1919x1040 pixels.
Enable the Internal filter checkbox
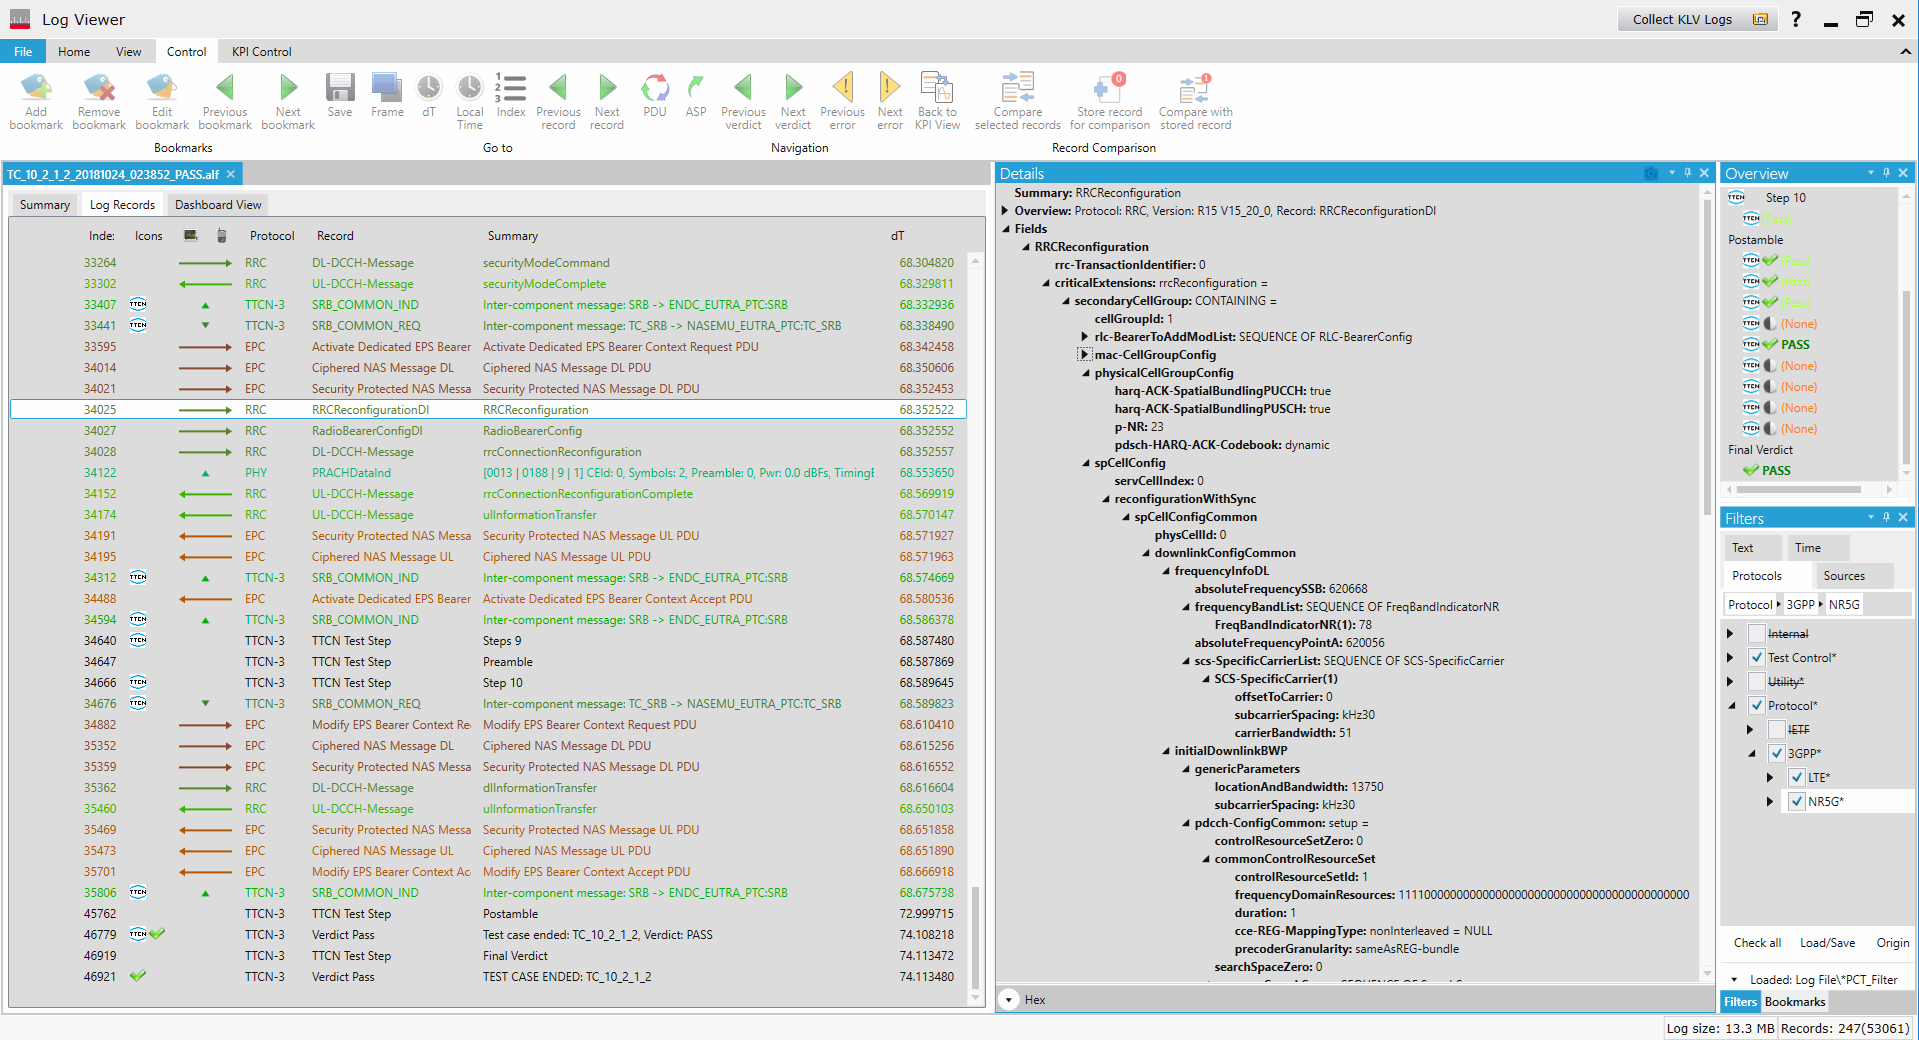[1757, 633]
